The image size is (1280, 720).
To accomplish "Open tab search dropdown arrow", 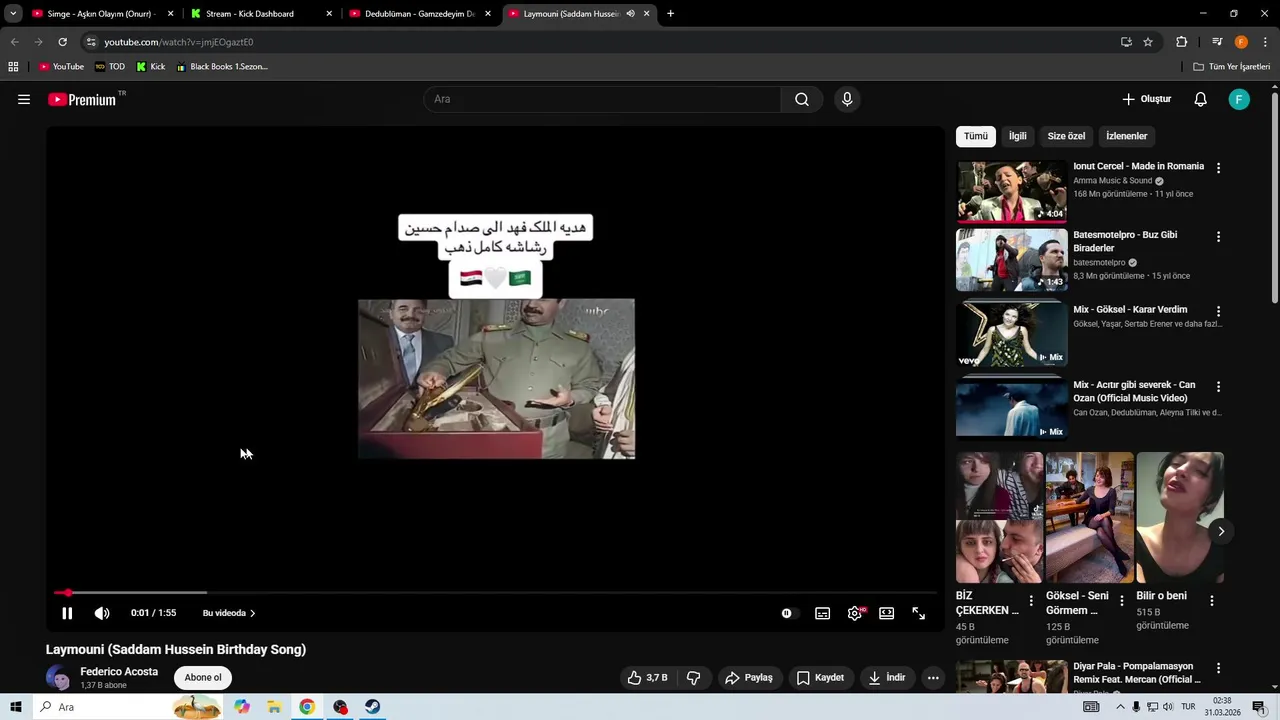I will coord(13,14).
